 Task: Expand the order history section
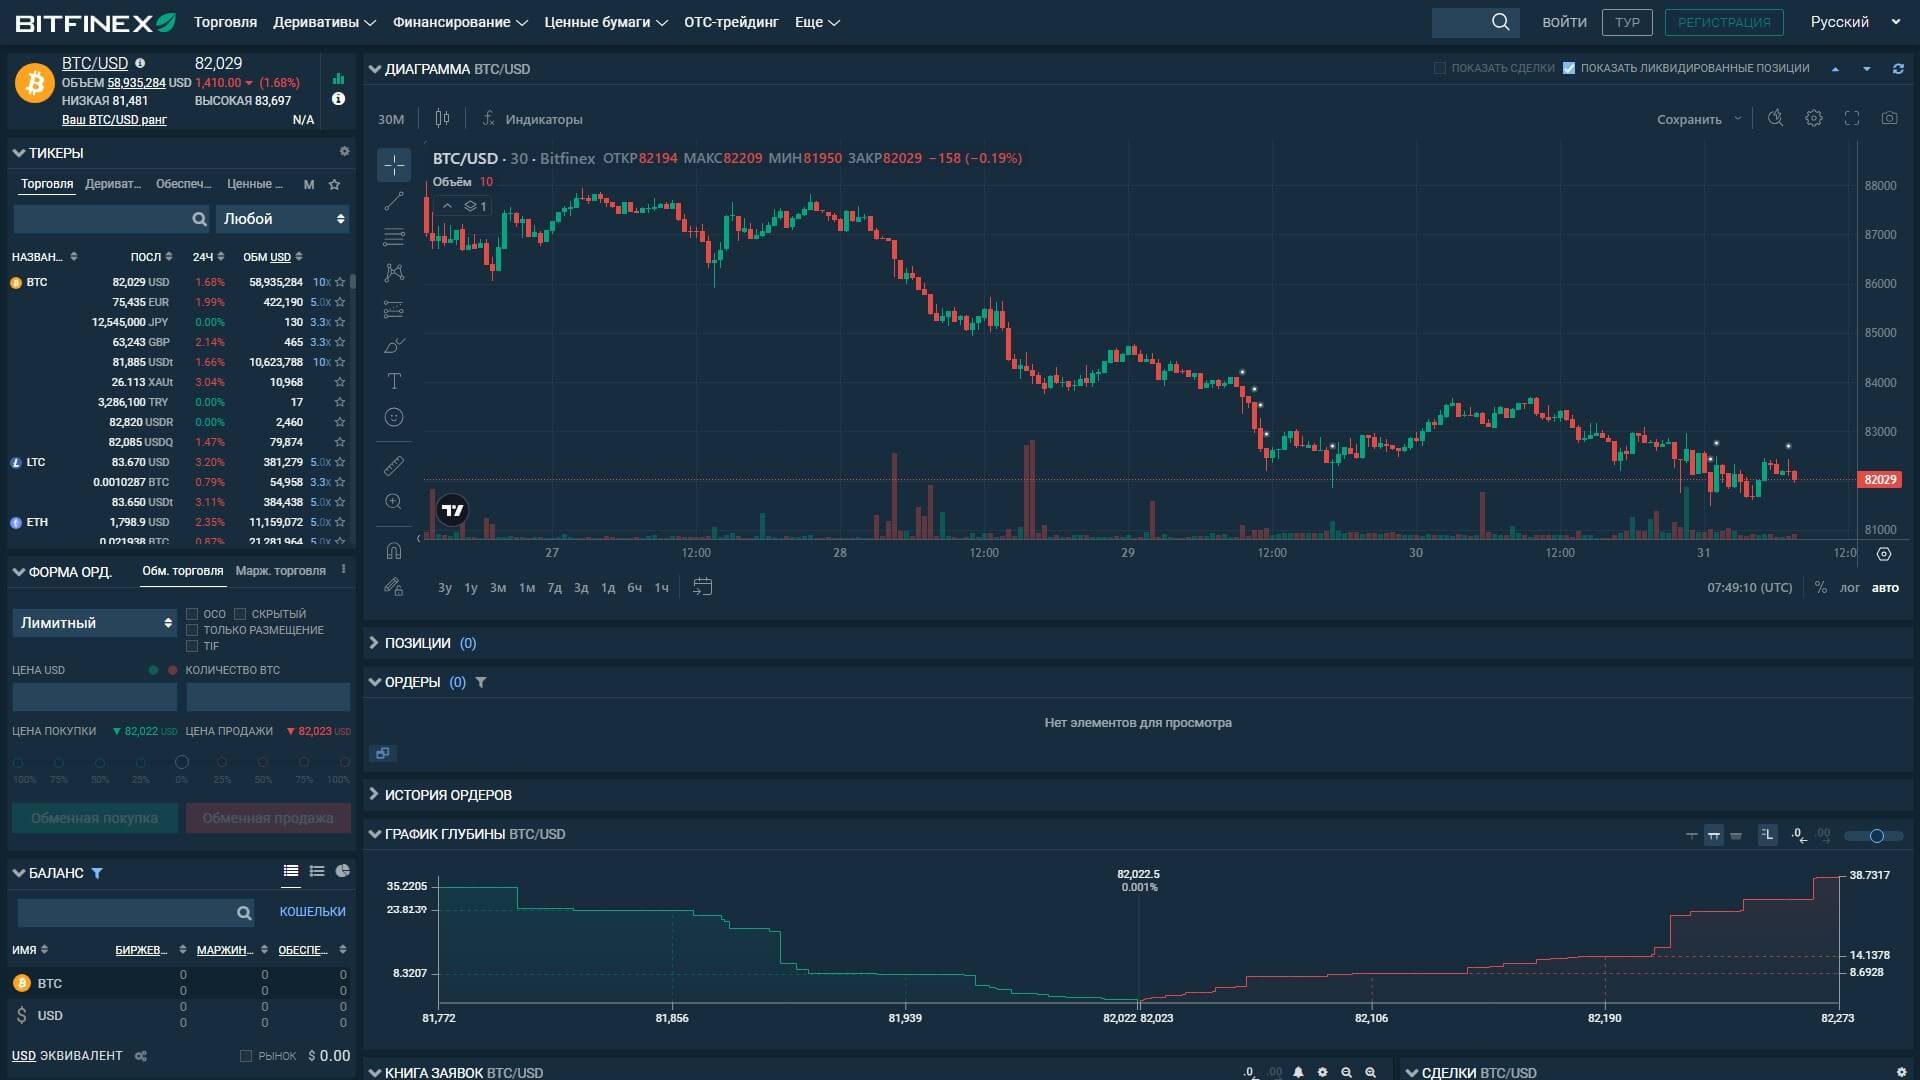(x=447, y=795)
